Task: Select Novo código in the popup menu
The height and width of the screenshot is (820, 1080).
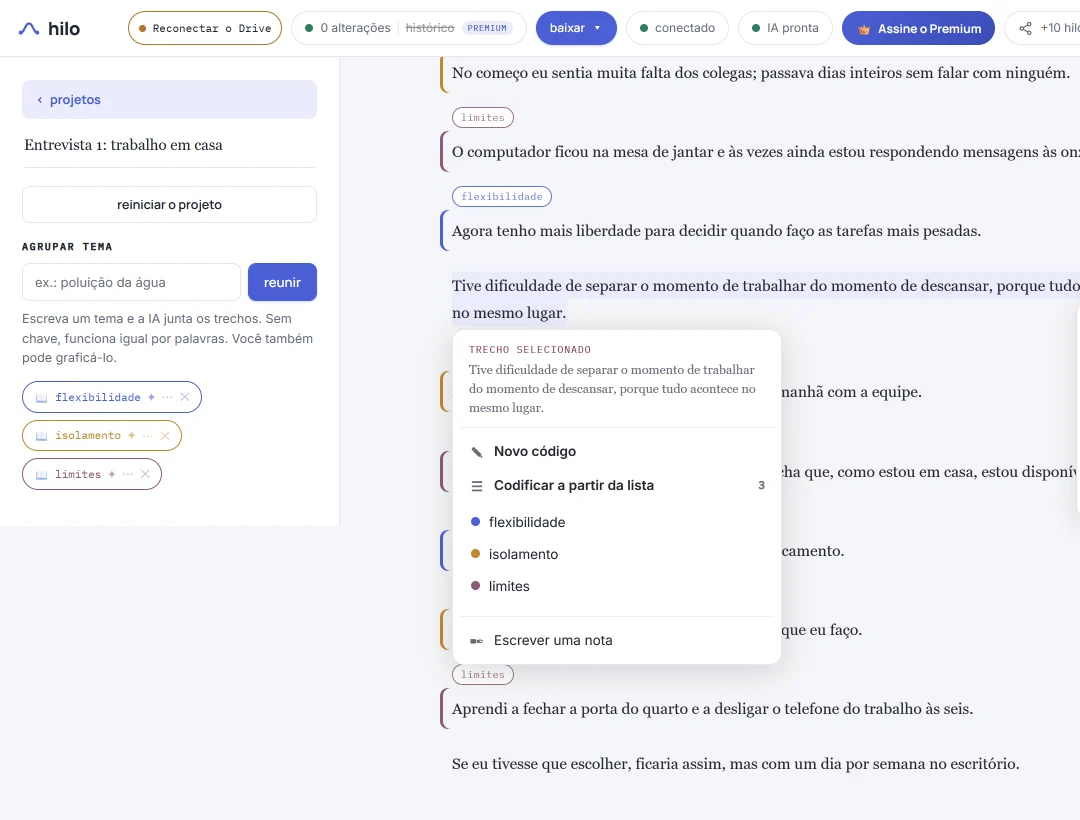Action: [616, 452]
